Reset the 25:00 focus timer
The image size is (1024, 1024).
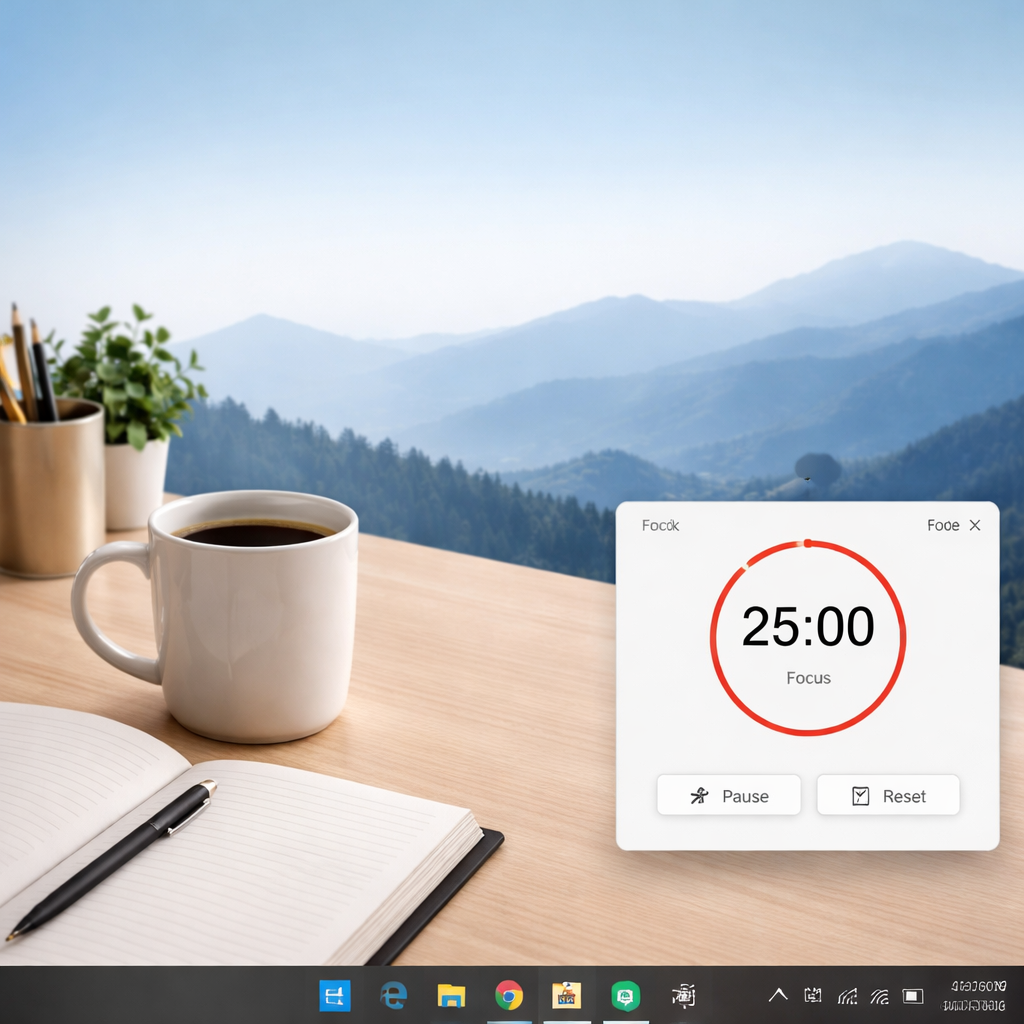click(888, 795)
